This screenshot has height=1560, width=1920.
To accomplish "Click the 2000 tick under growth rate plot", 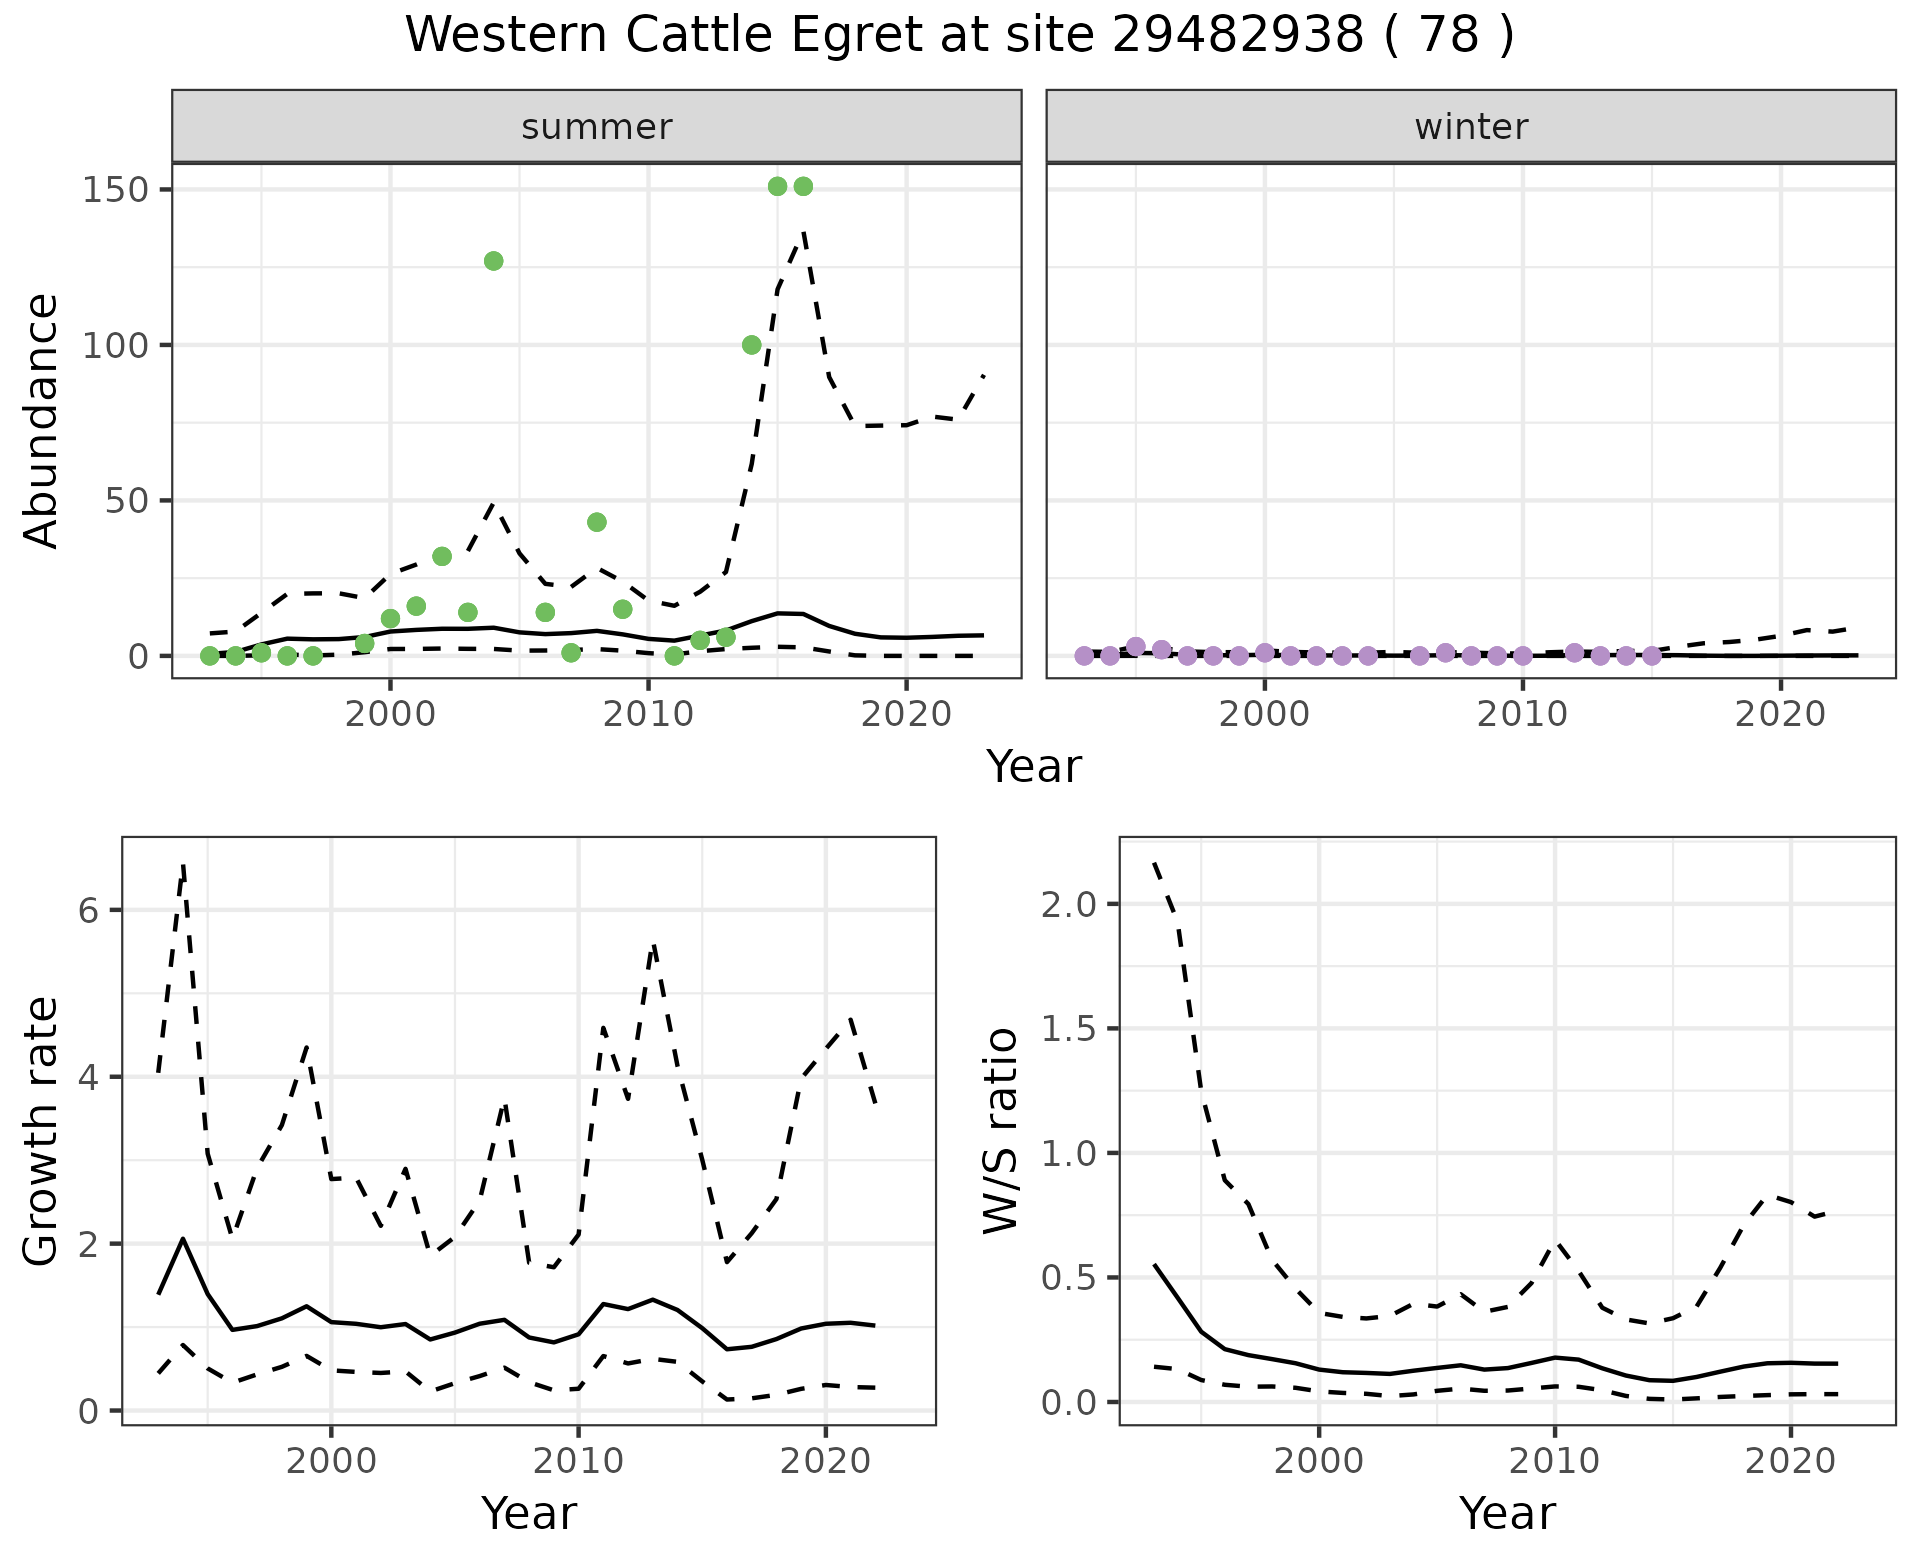I will coord(331,1461).
